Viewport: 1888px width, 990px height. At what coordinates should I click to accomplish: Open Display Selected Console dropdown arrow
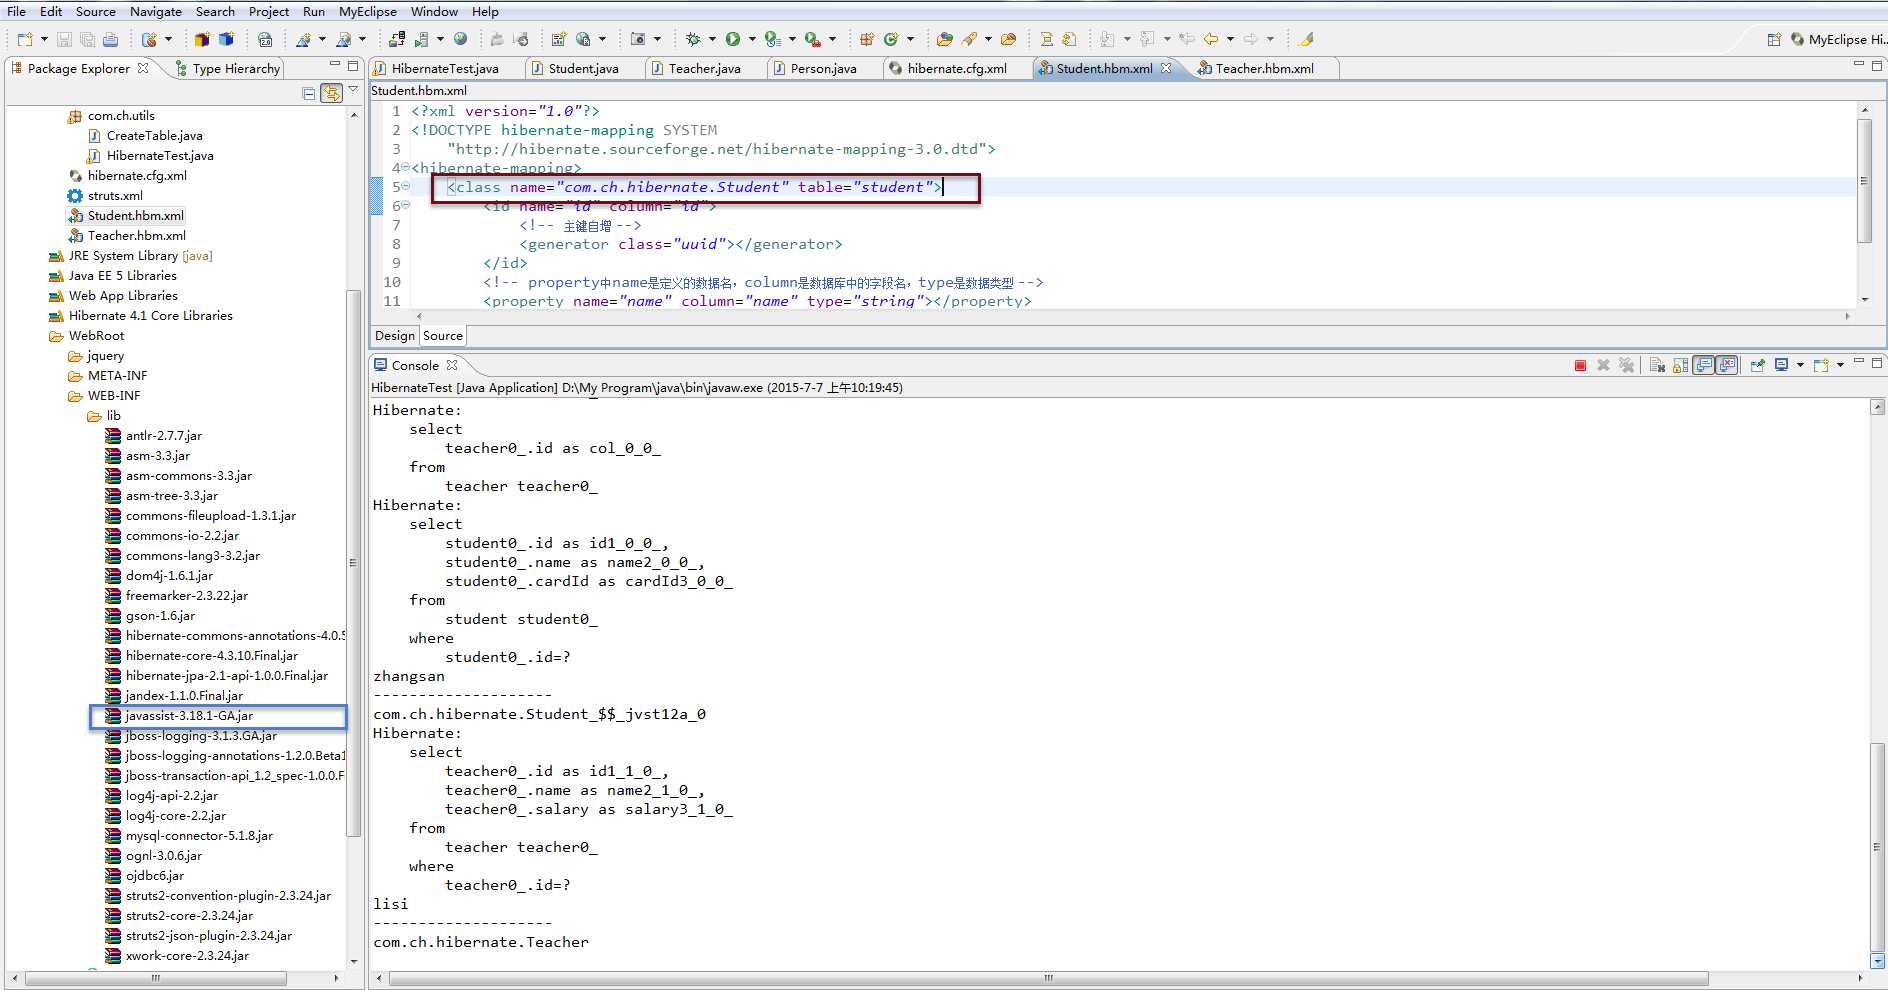pos(1800,365)
